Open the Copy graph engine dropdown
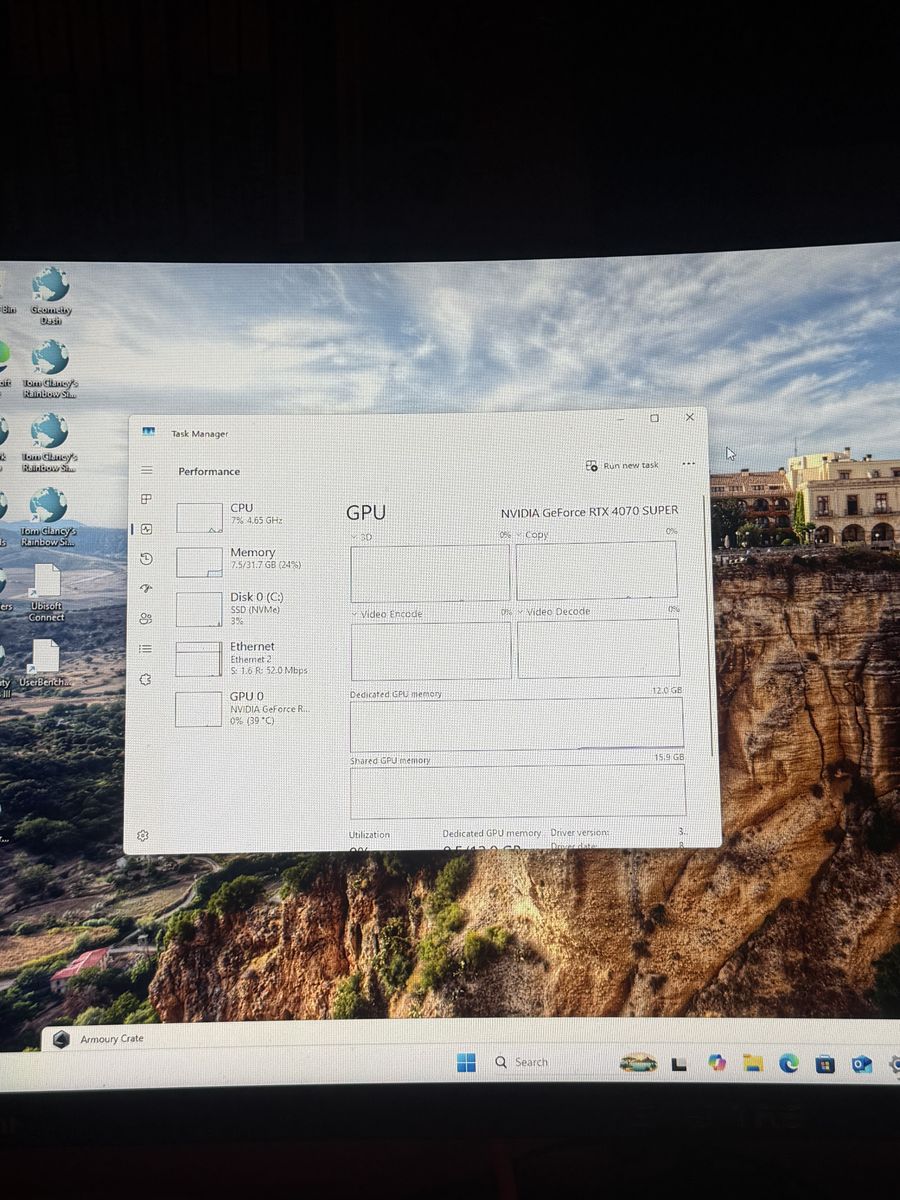900x1200 pixels. pyautogui.click(x=521, y=535)
